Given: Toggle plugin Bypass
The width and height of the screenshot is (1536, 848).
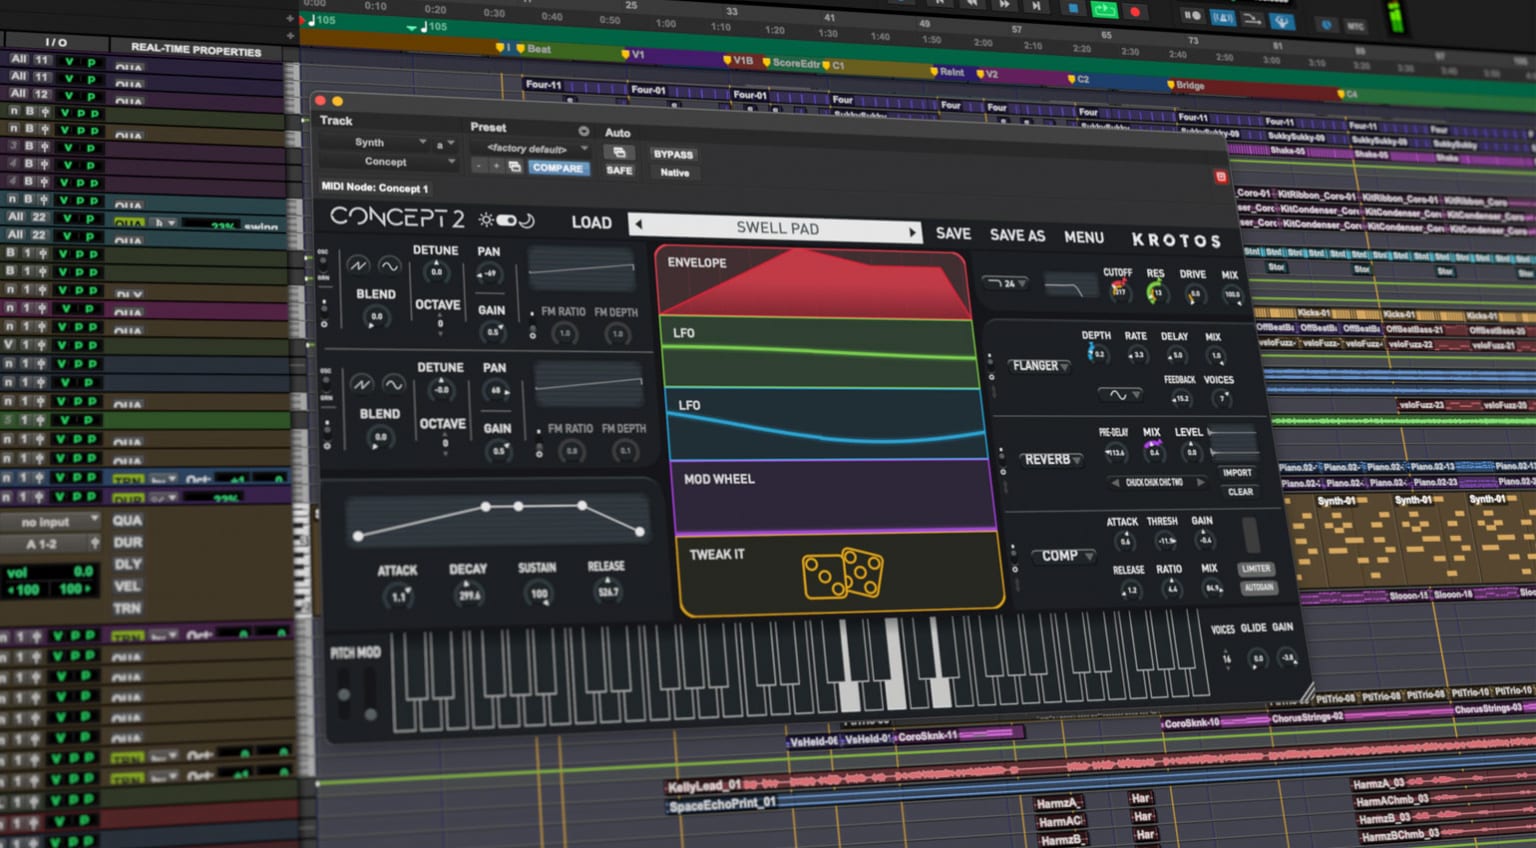Looking at the screenshot, I should pos(673,154).
